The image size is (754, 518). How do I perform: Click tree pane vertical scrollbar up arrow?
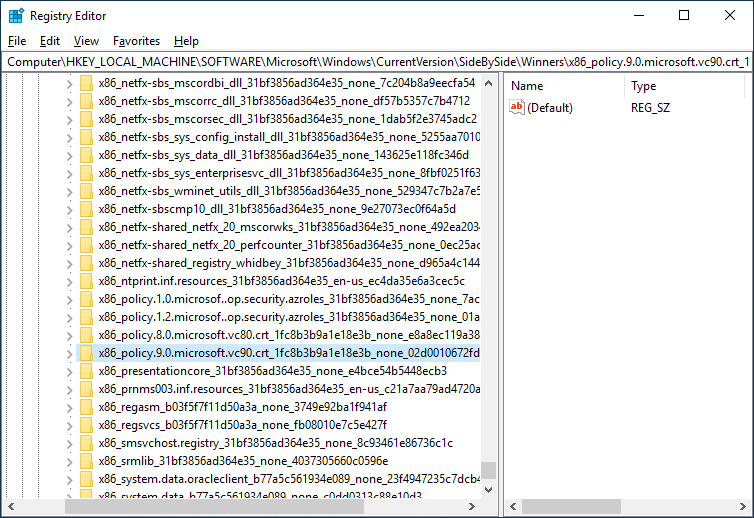click(x=489, y=83)
